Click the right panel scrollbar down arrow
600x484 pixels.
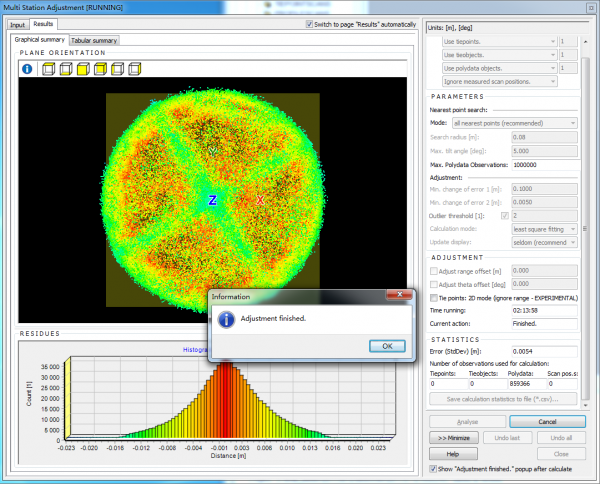pyautogui.click(x=585, y=405)
